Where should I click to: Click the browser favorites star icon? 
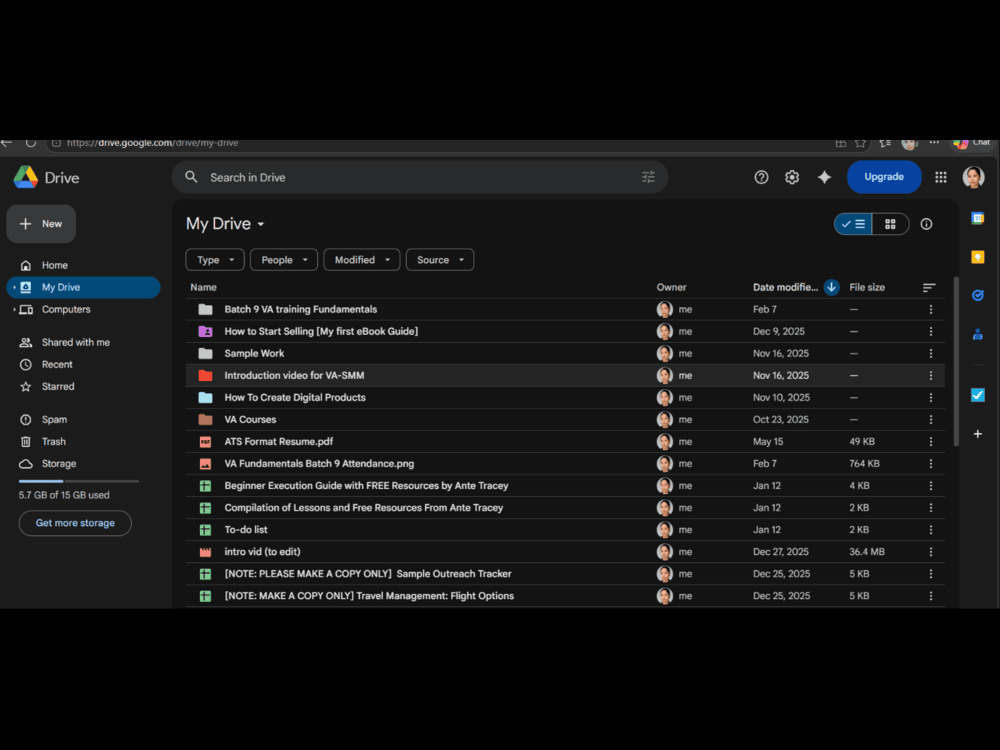coord(860,143)
